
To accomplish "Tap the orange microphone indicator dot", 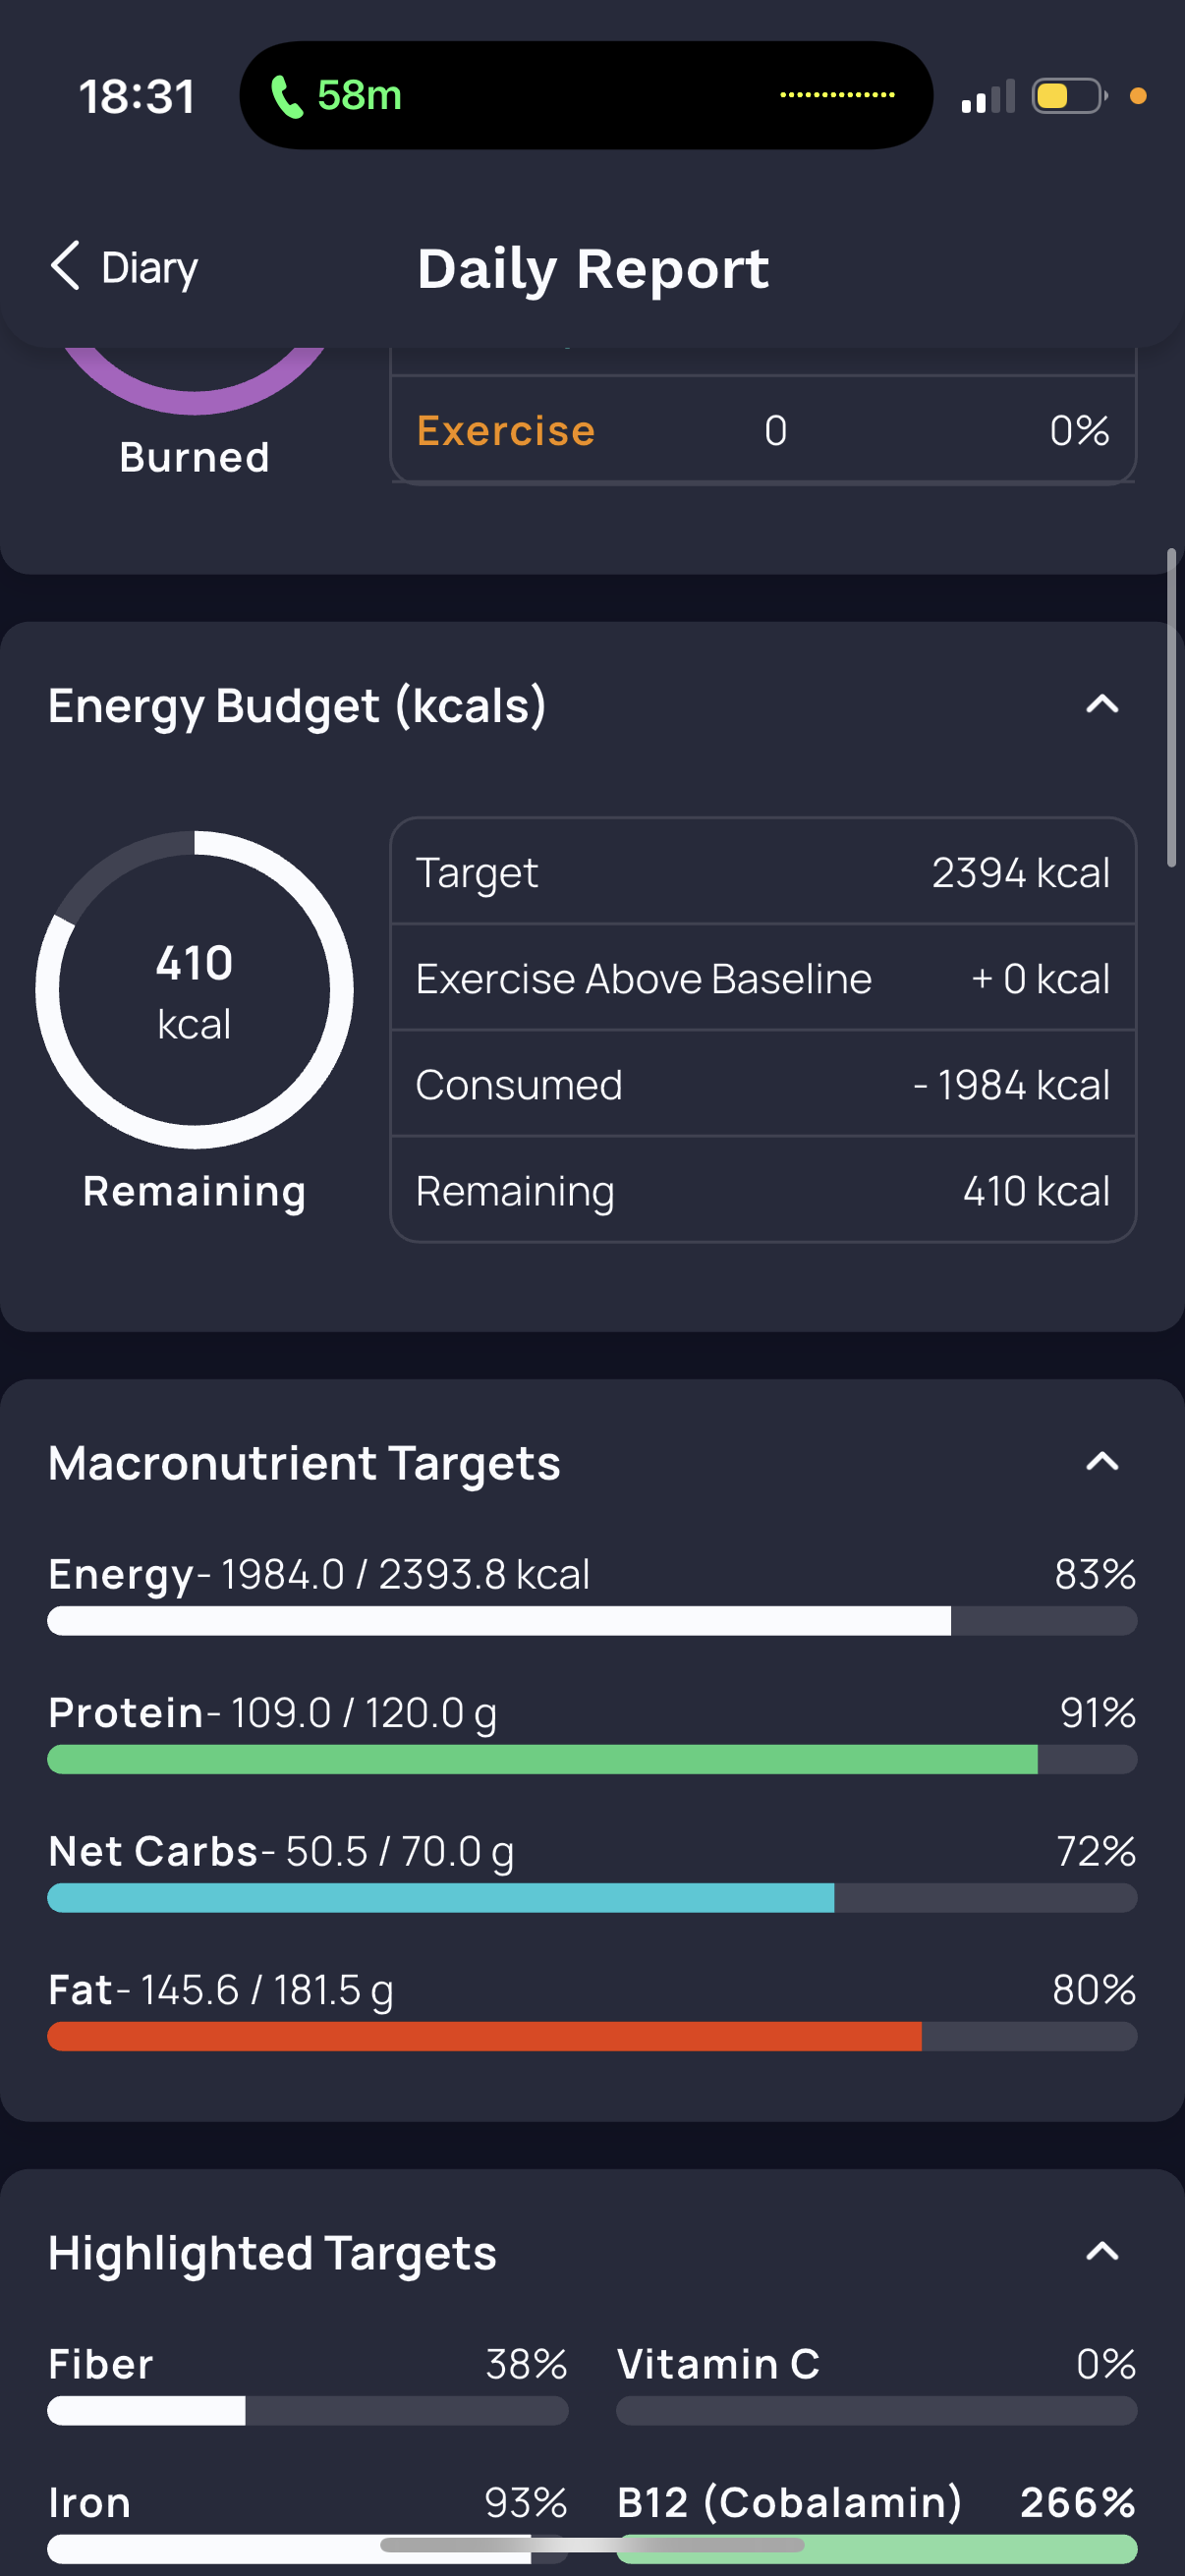I will [x=1137, y=96].
